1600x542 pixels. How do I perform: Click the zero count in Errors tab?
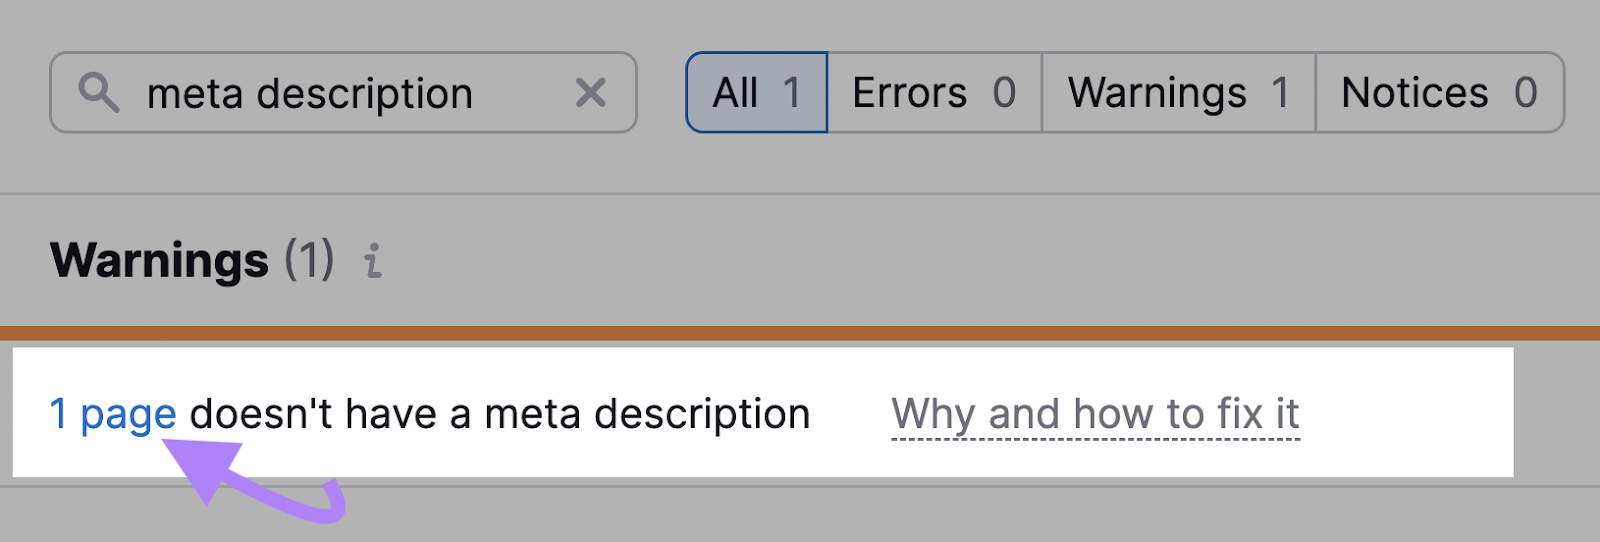1004,93
